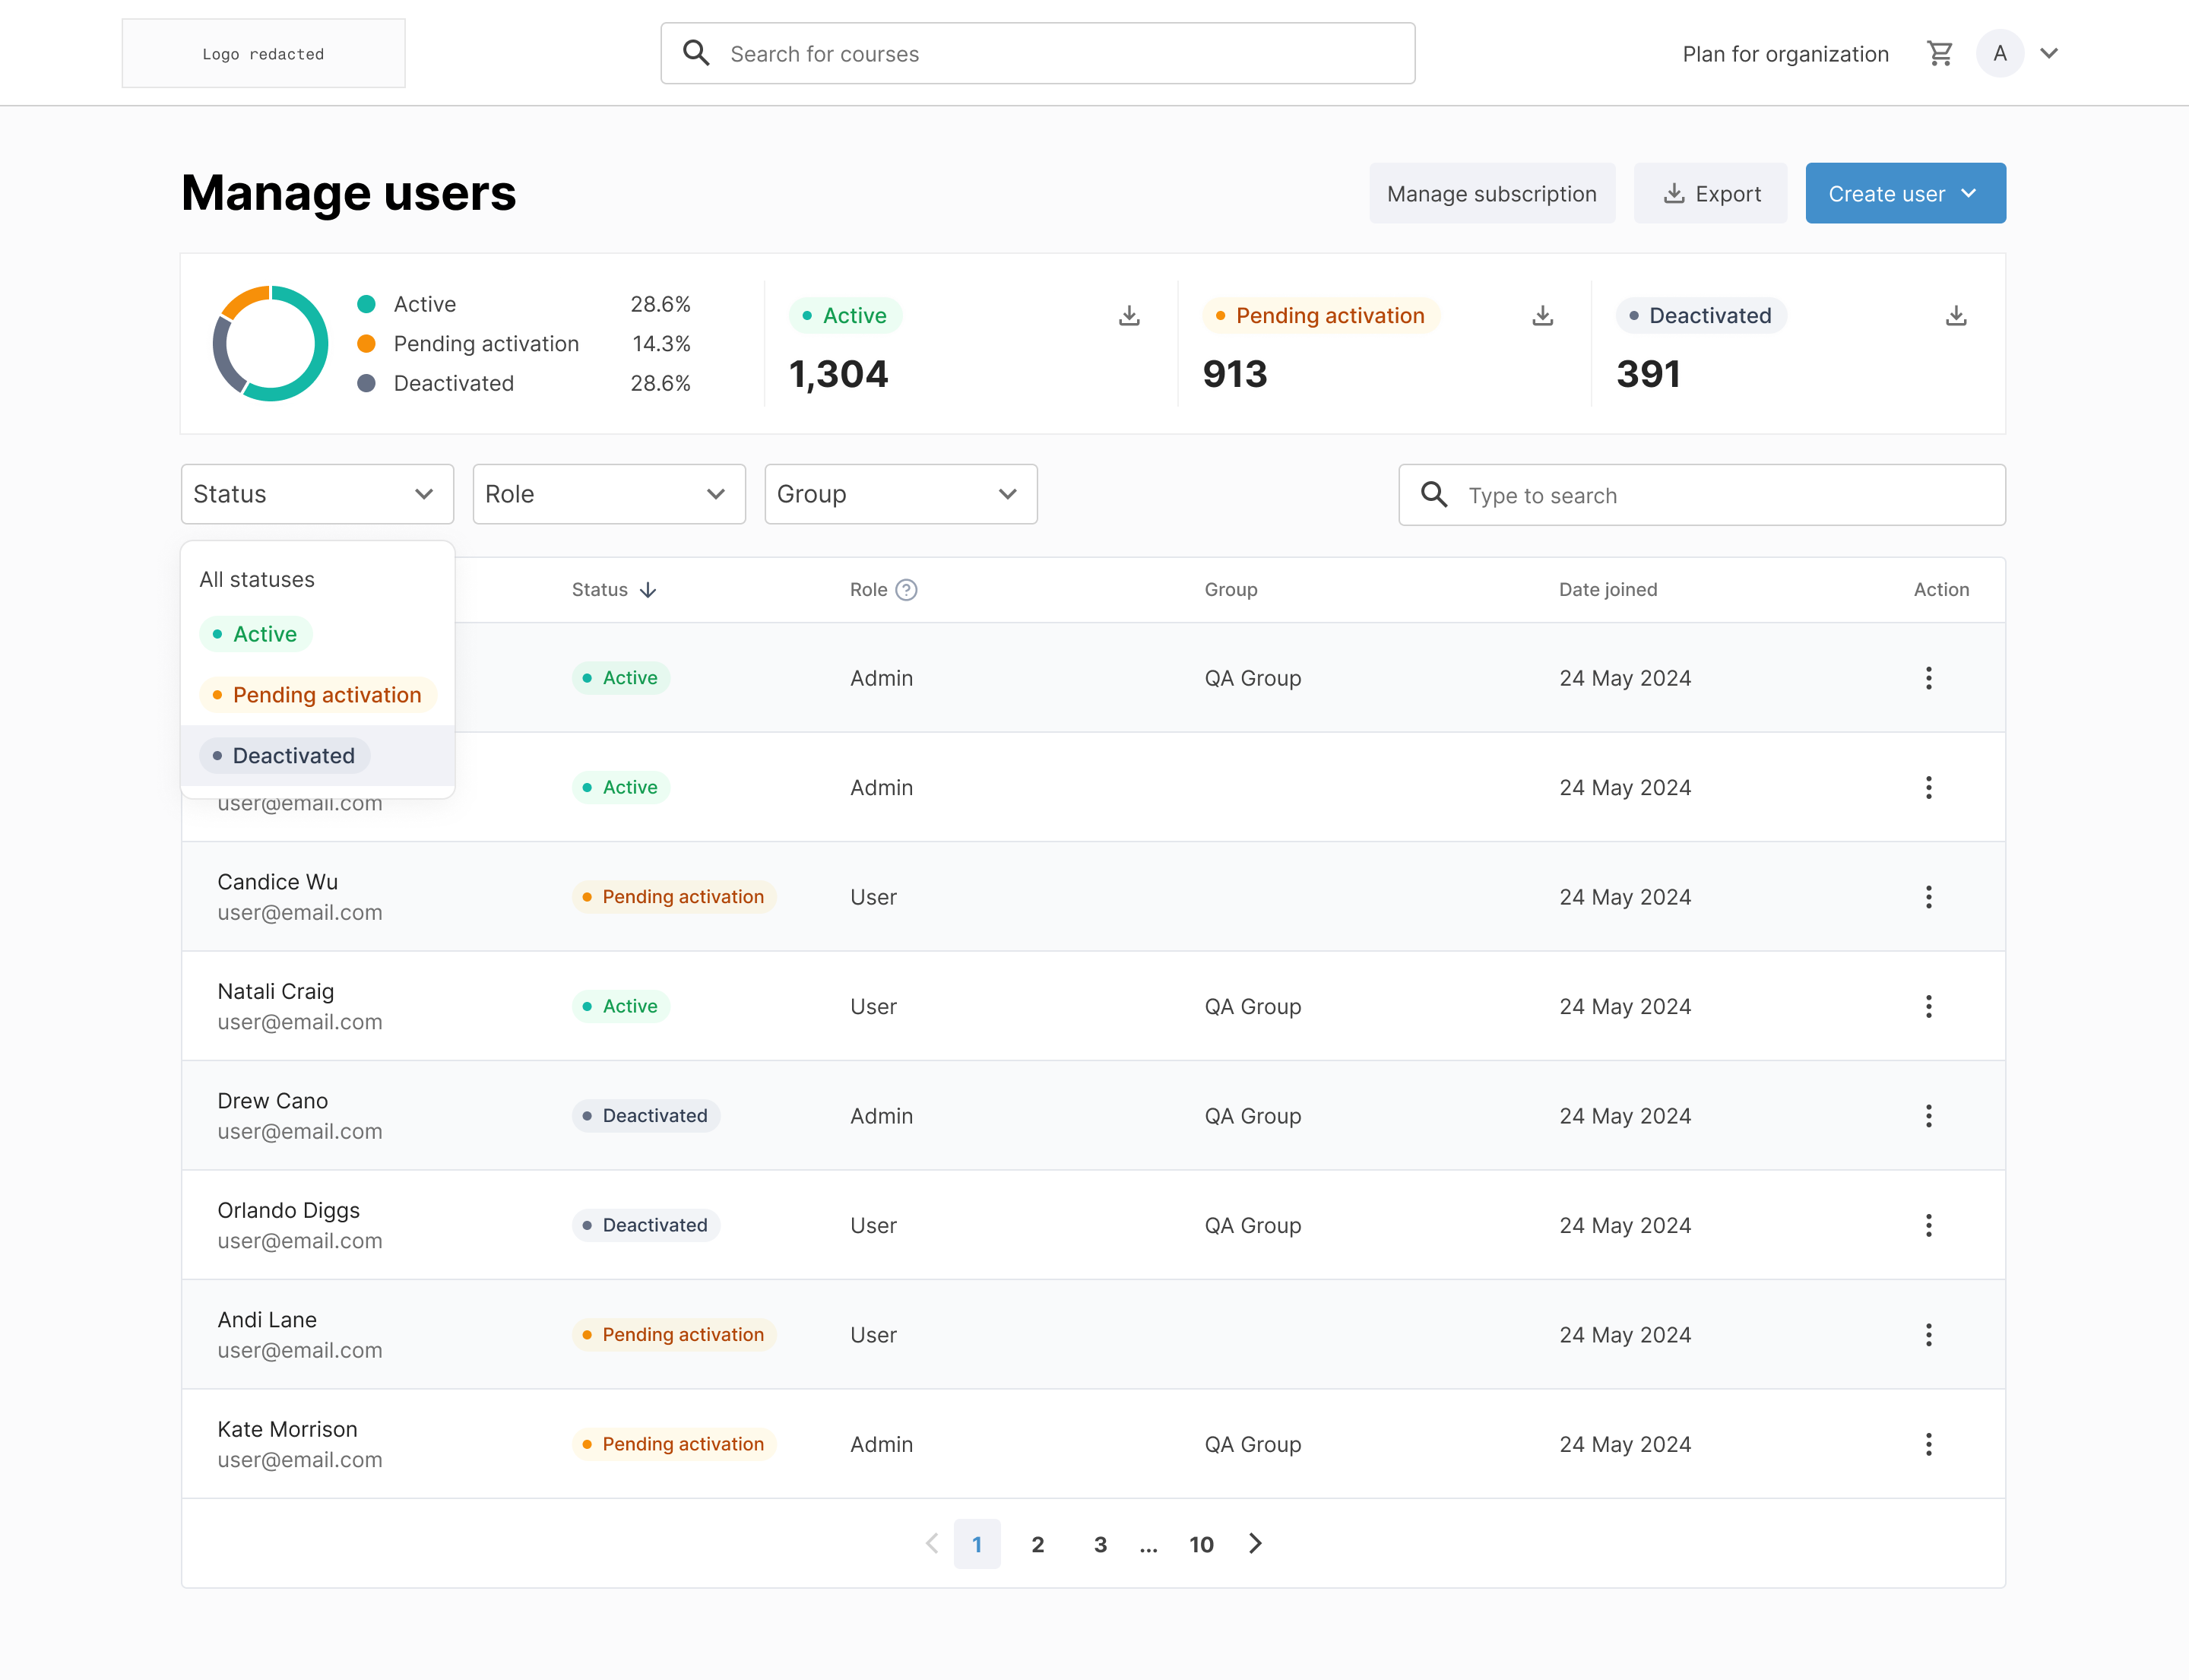This screenshot has width=2189, height=1680.
Task: Click the Export button
Action: tap(1710, 193)
